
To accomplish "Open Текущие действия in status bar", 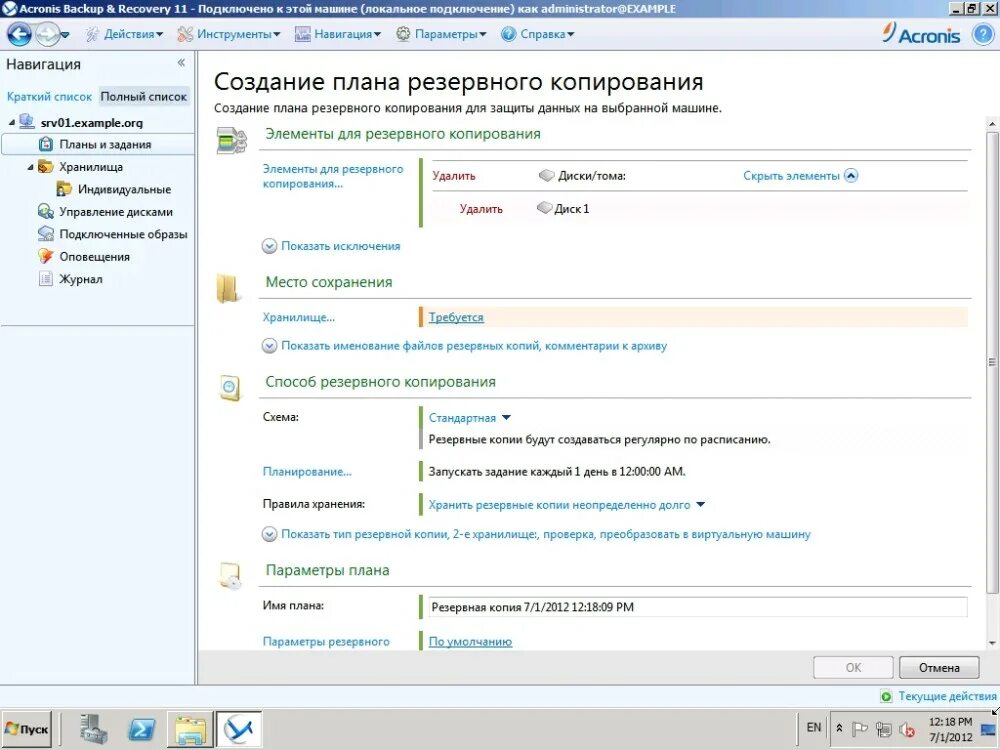I will [x=938, y=696].
